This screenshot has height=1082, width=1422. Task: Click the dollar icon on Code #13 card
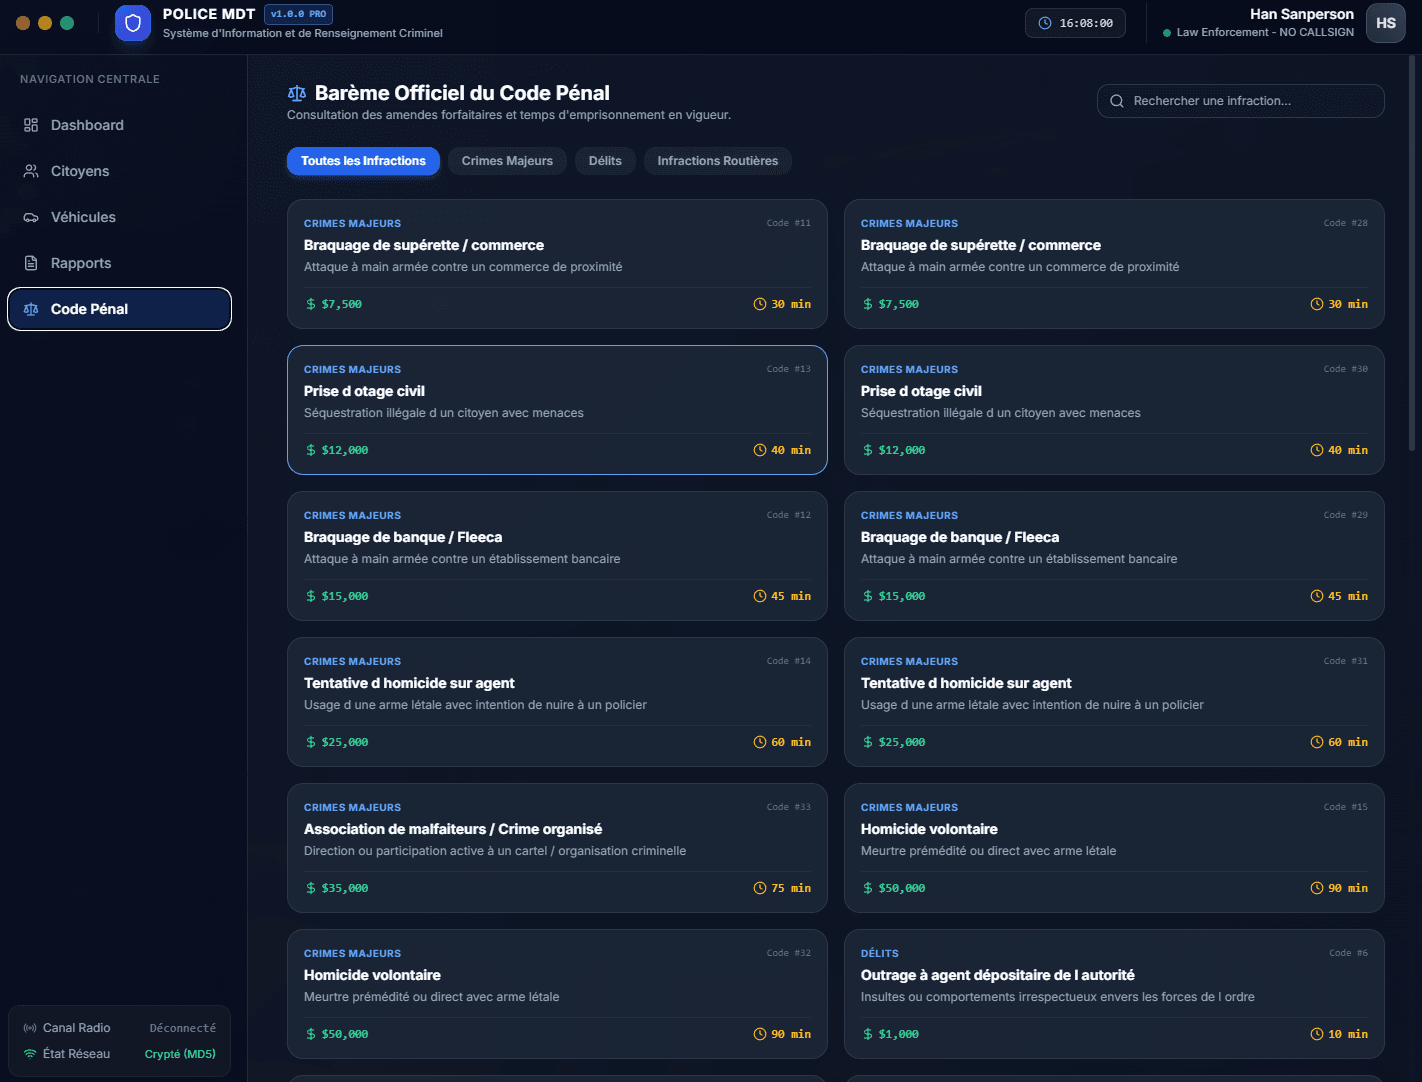pyautogui.click(x=311, y=450)
